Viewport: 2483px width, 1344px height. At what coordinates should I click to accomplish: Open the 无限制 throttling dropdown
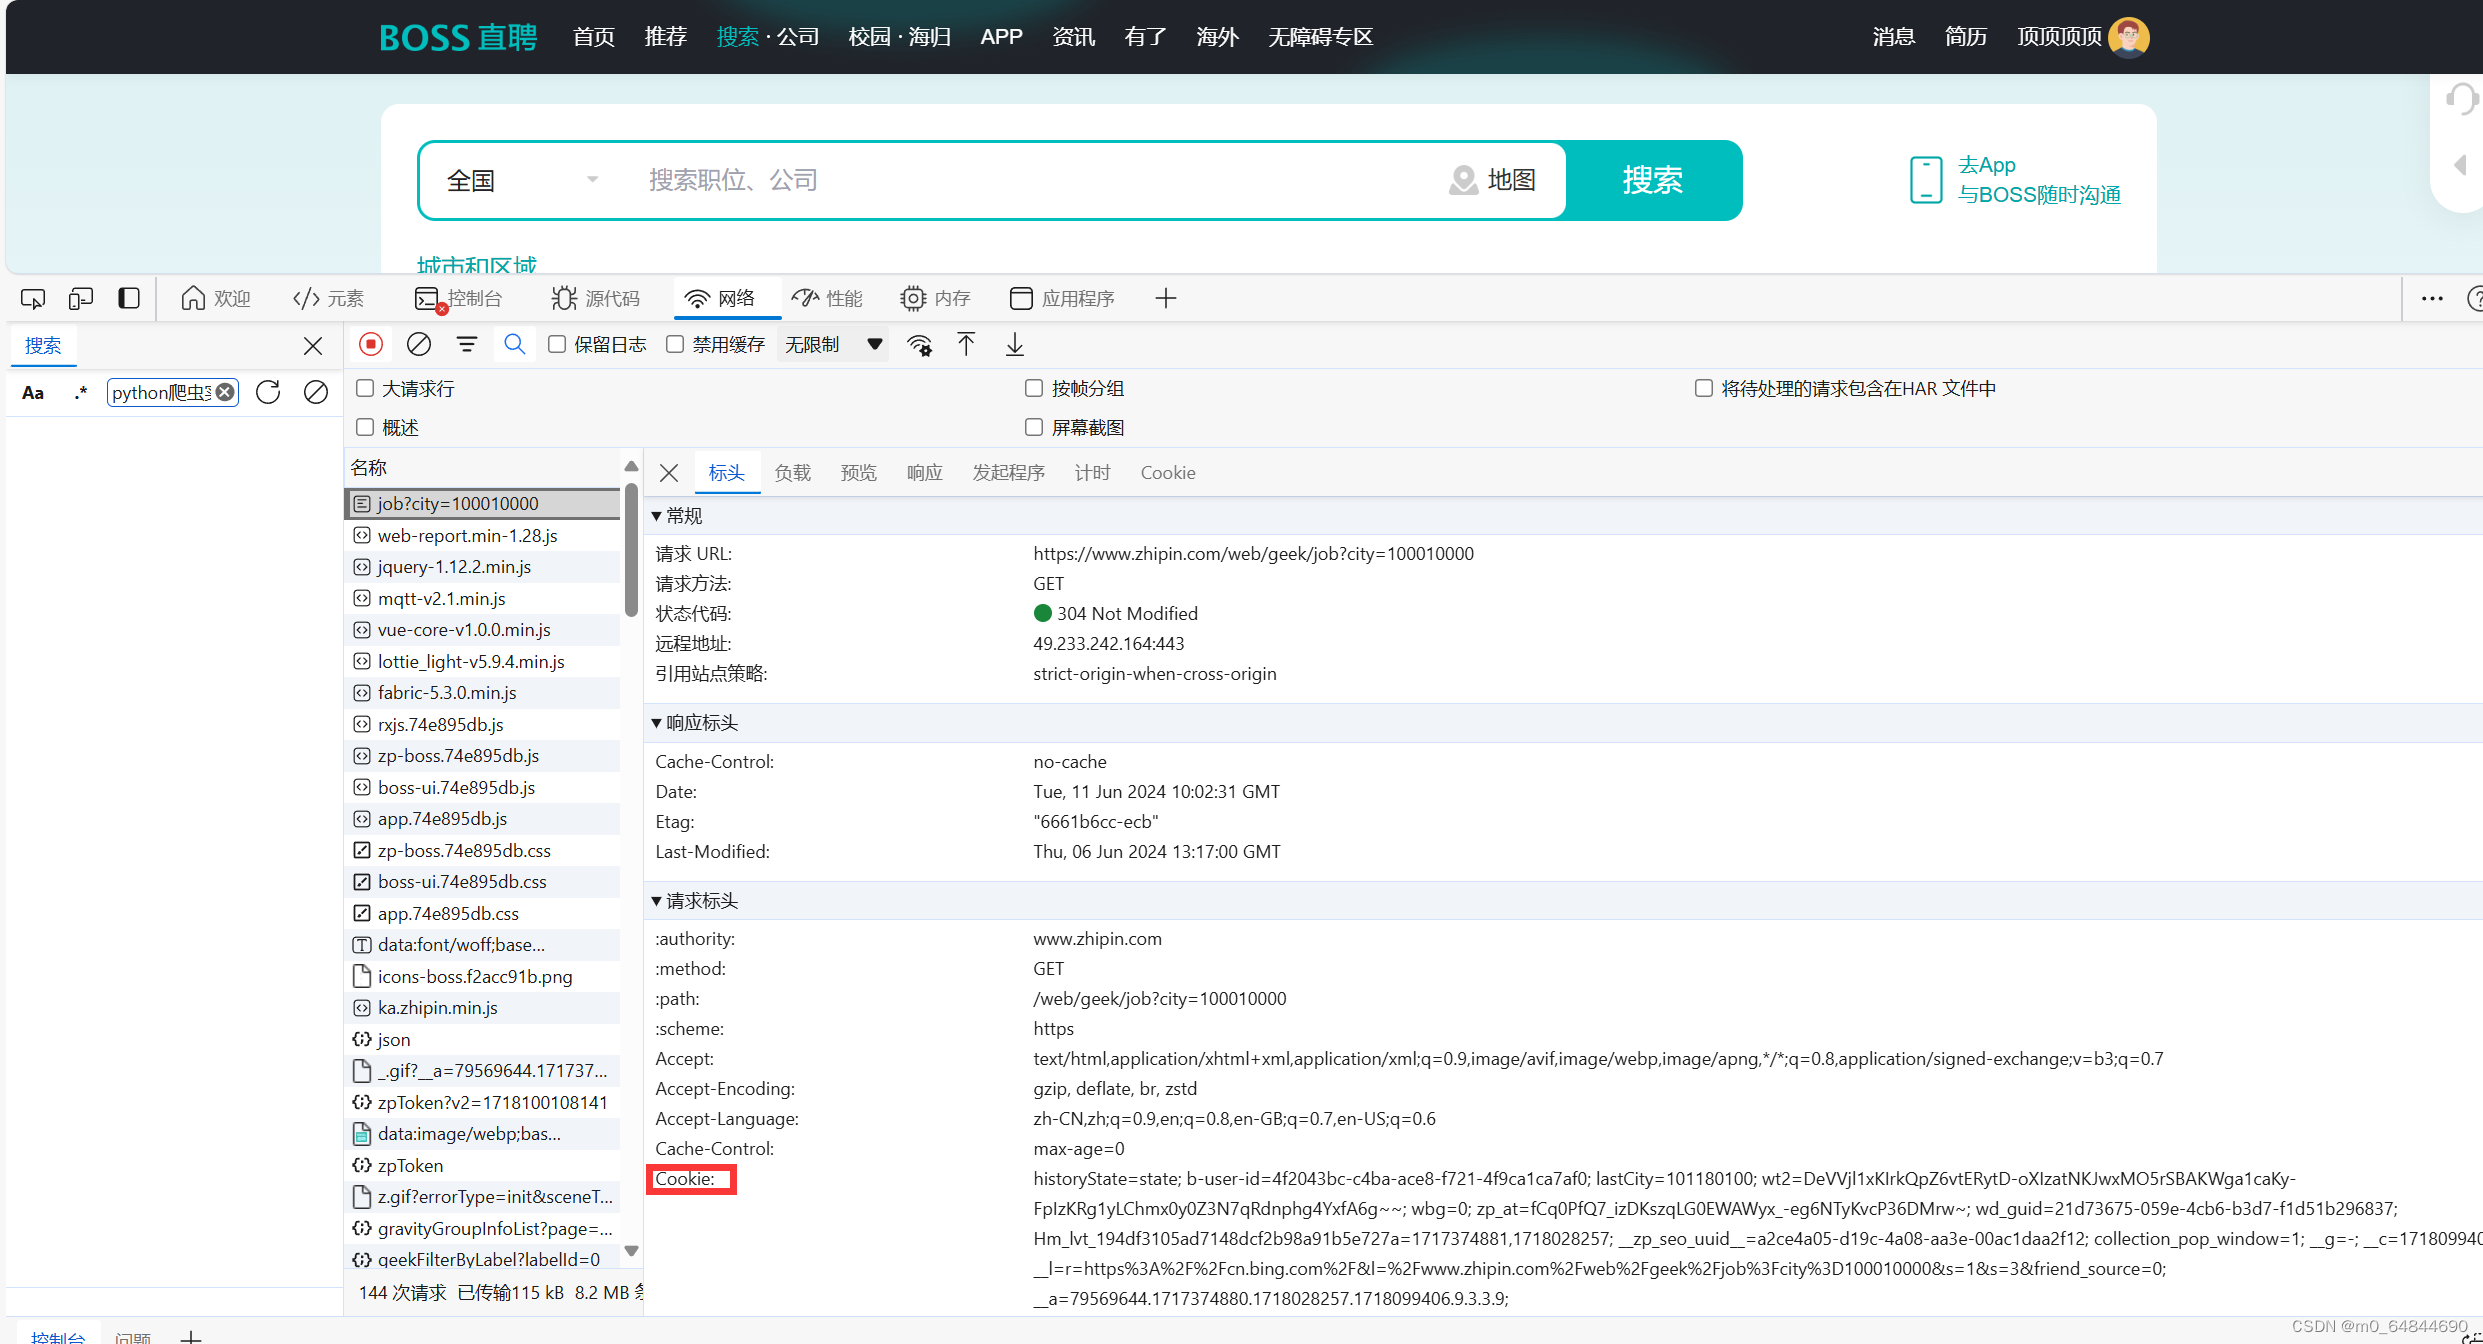point(833,344)
